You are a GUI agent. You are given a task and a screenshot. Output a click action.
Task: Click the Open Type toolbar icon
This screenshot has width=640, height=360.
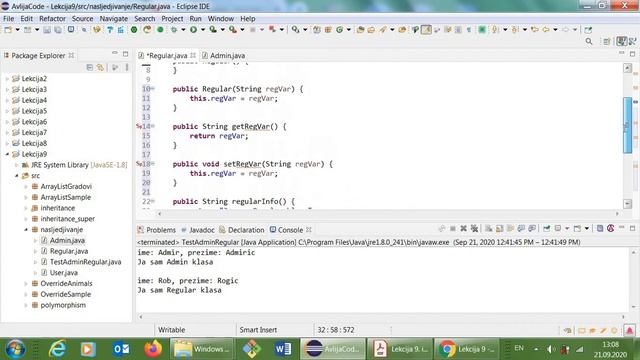[360, 30]
